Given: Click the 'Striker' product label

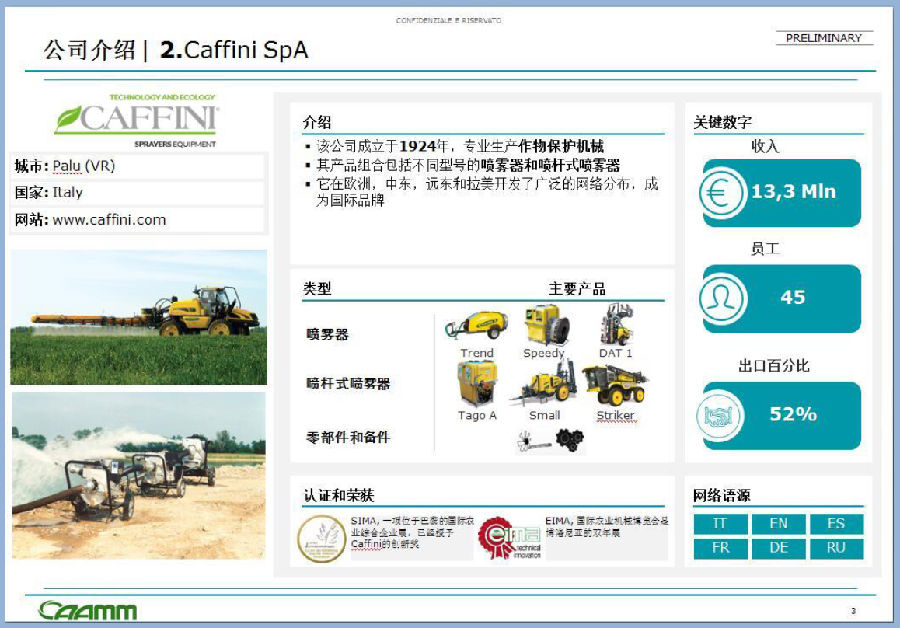Looking at the screenshot, I should point(615,415).
